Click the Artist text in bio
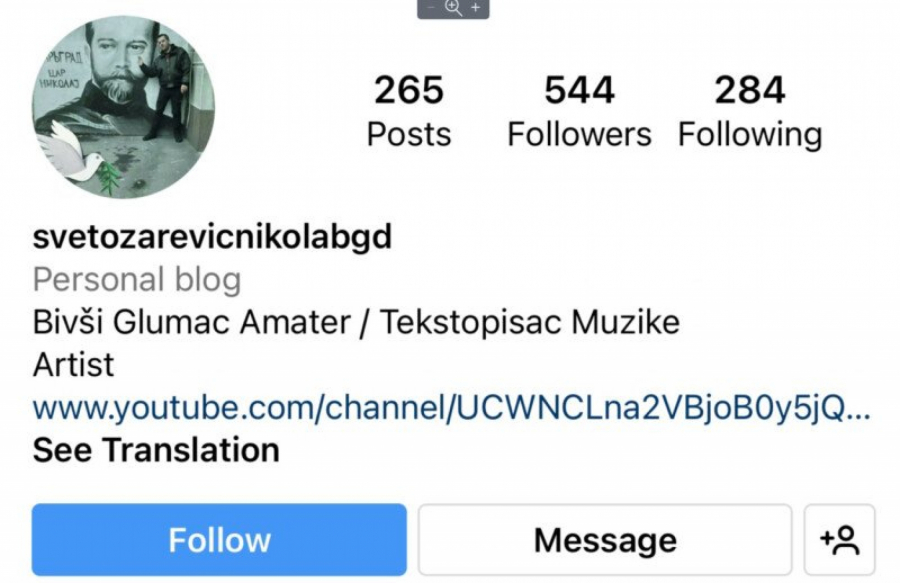The height and width of the screenshot is (583, 900). [x=73, y=364]
